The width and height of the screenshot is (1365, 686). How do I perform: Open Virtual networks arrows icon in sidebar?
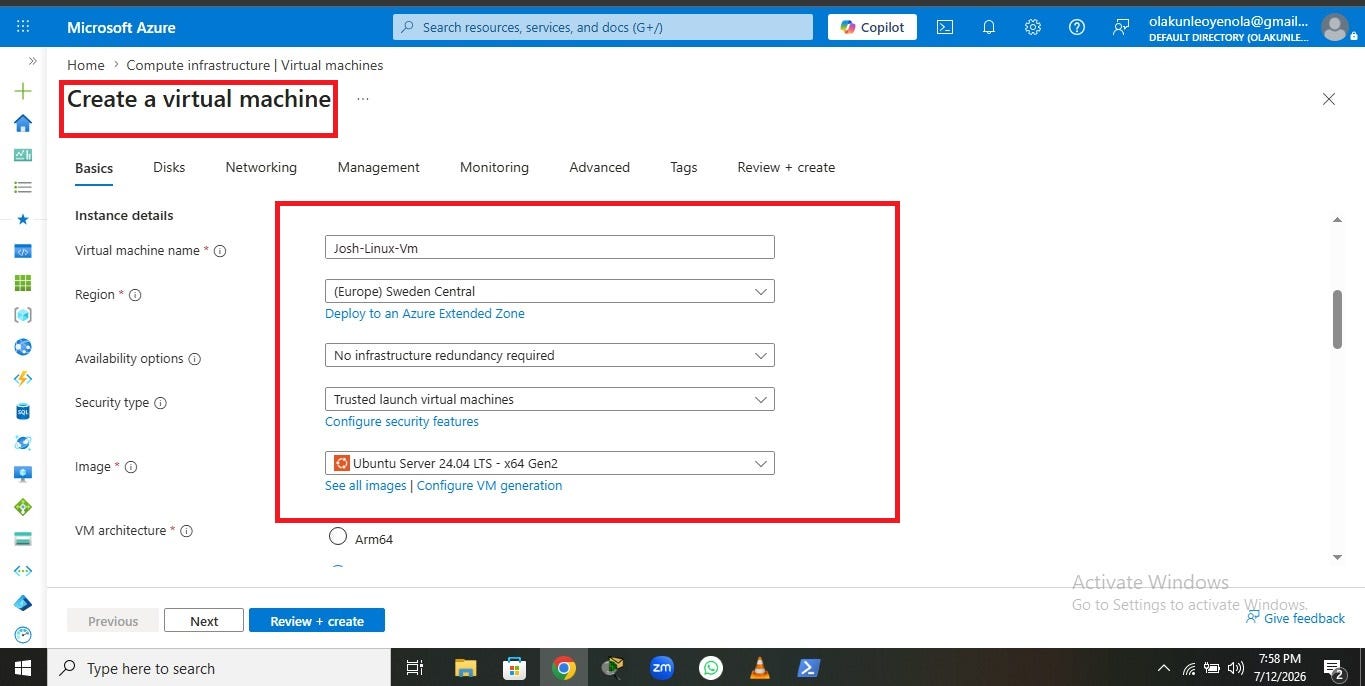[23, 571]
